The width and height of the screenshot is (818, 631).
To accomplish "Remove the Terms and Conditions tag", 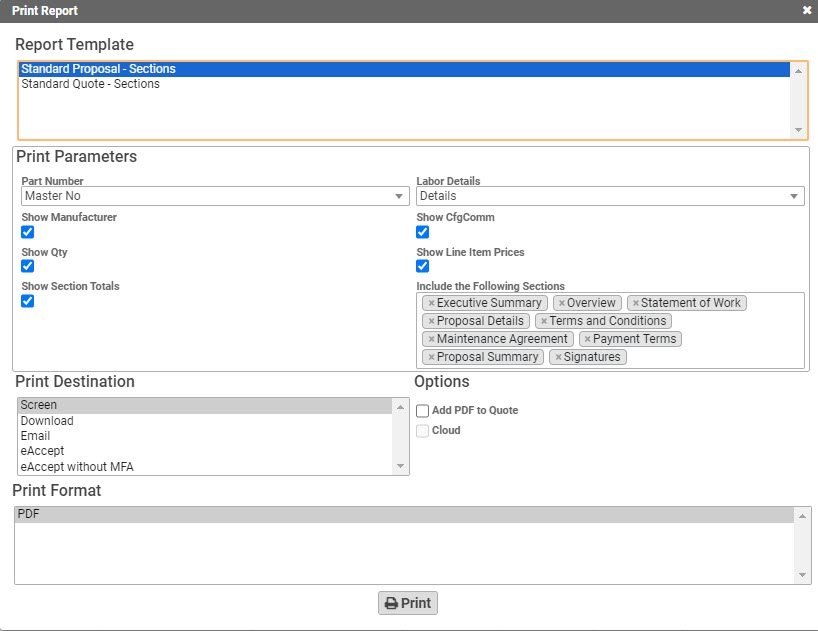I will click(x=543, y=321).
